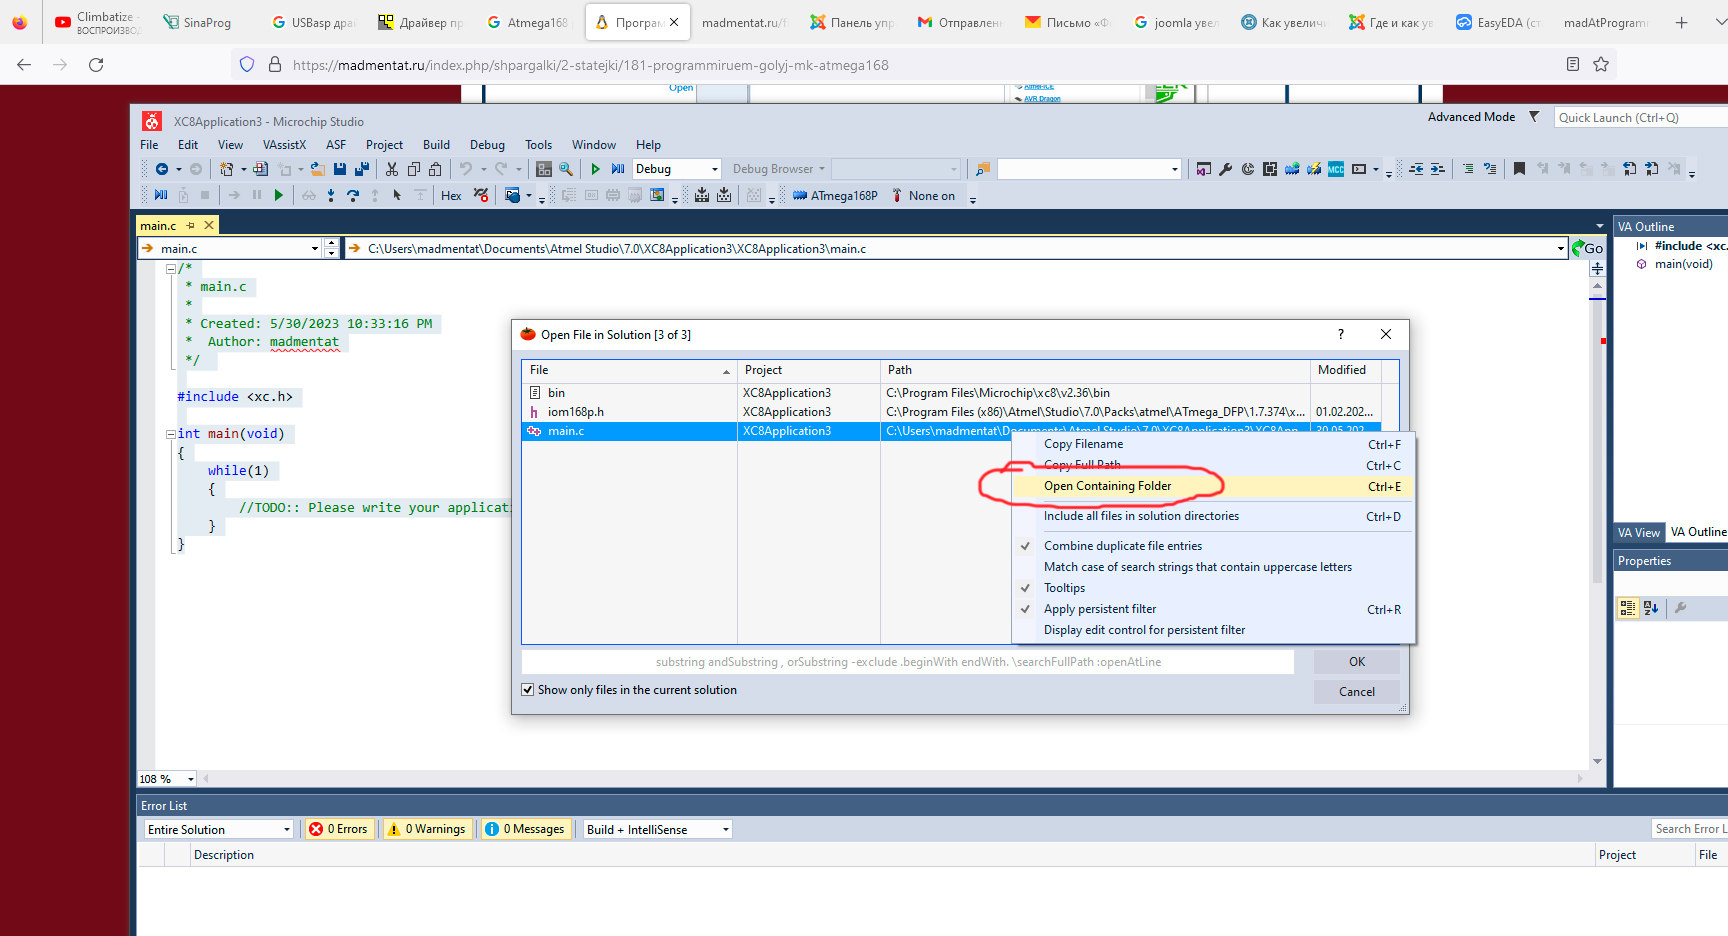The height and width of the screenshot is (936, 1728).
Task: Open the VAssistX menu
Action: (284, 145)
